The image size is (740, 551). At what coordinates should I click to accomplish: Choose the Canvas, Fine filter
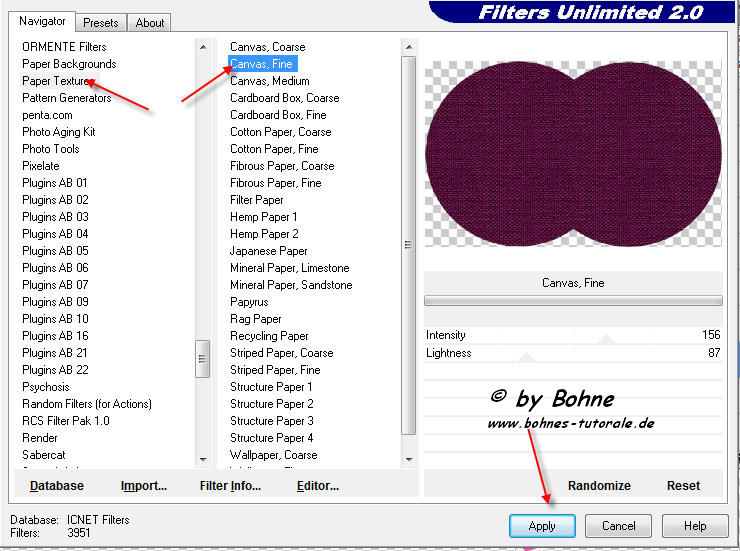261,64
